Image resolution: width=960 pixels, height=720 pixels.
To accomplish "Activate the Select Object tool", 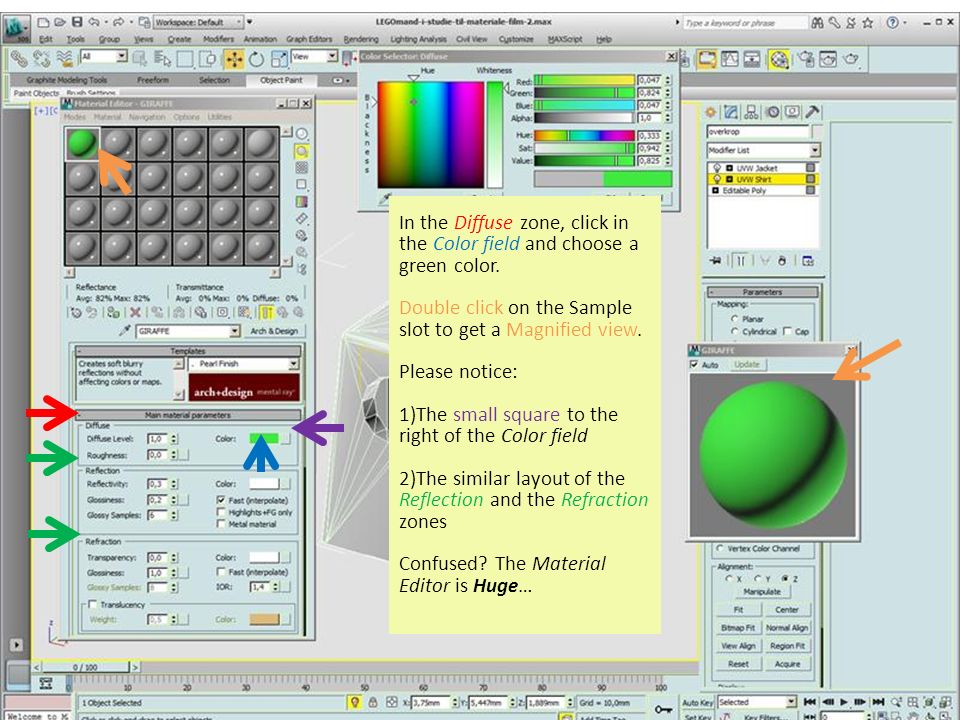I will [x=140, y=59].
